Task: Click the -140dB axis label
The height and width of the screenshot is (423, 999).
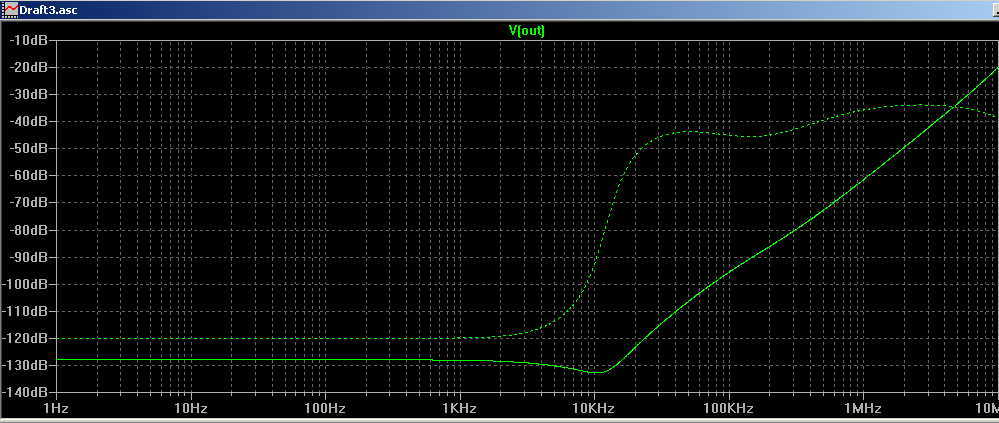Action: pos(25,392)
